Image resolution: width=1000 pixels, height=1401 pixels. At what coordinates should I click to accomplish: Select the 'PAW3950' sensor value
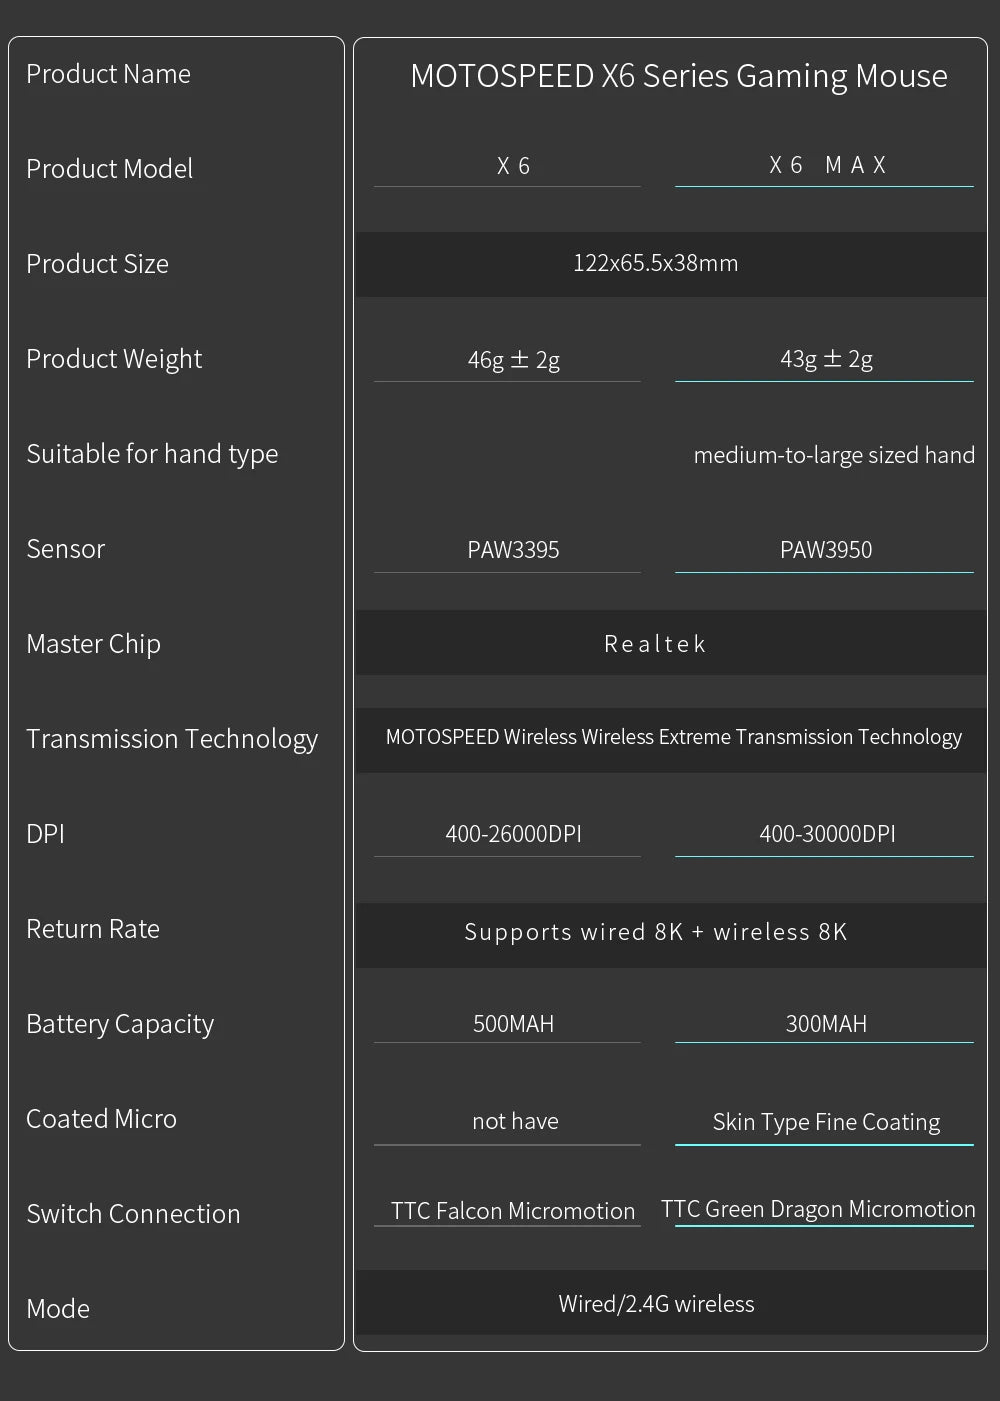(826, 550)
